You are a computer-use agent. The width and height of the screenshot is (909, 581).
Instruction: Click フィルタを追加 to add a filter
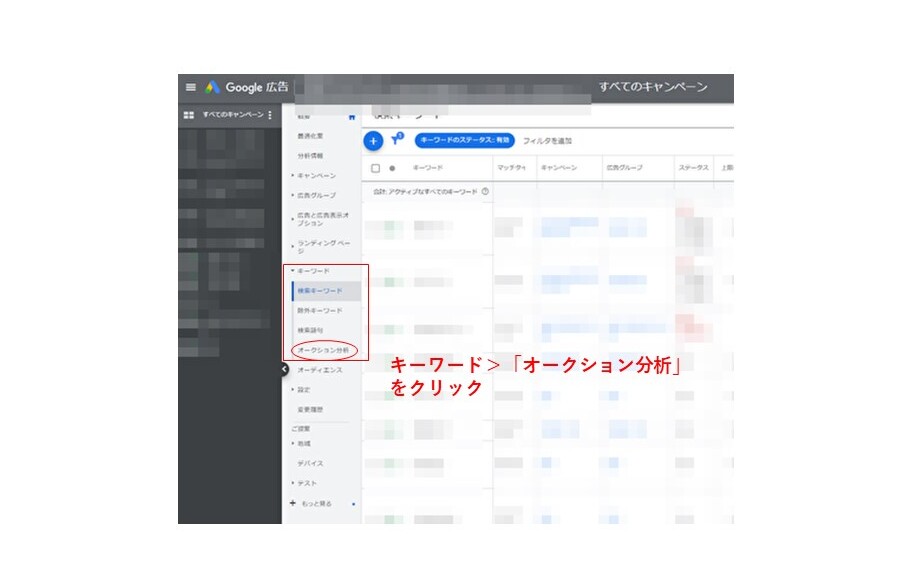(547, 141)
